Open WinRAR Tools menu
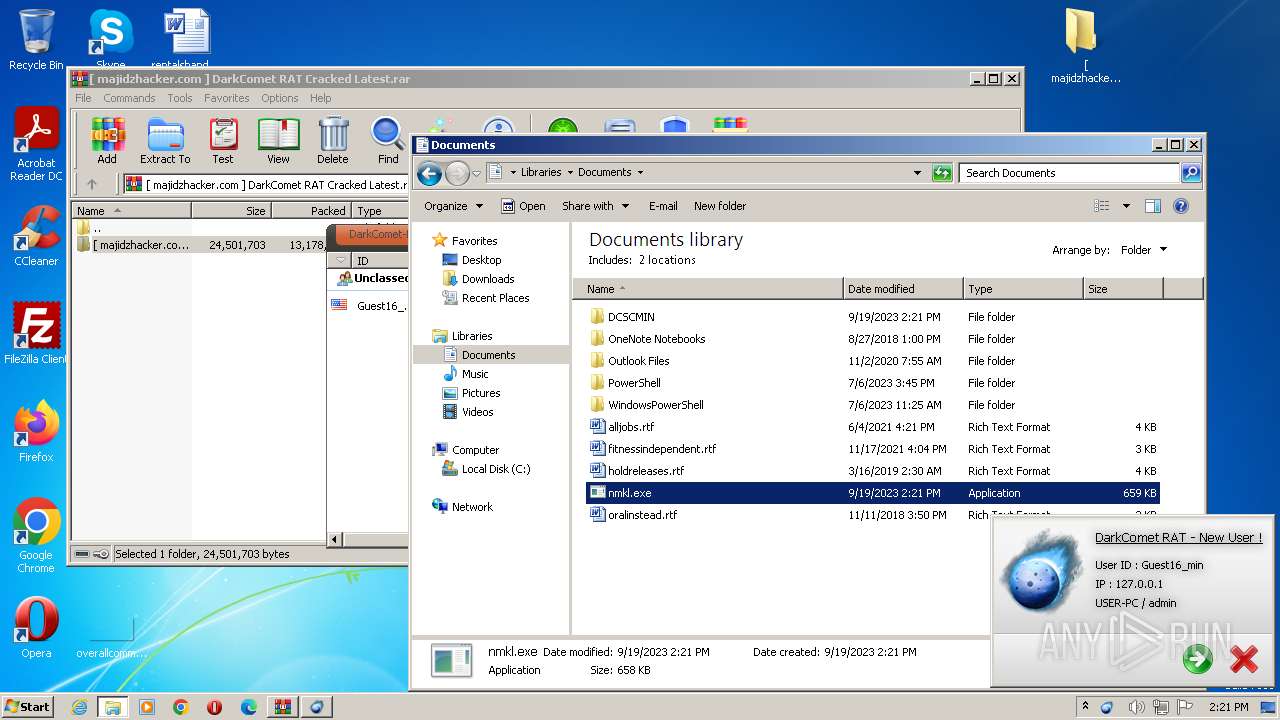This screenshot has width=1280, height=720. tap(180, 98)
